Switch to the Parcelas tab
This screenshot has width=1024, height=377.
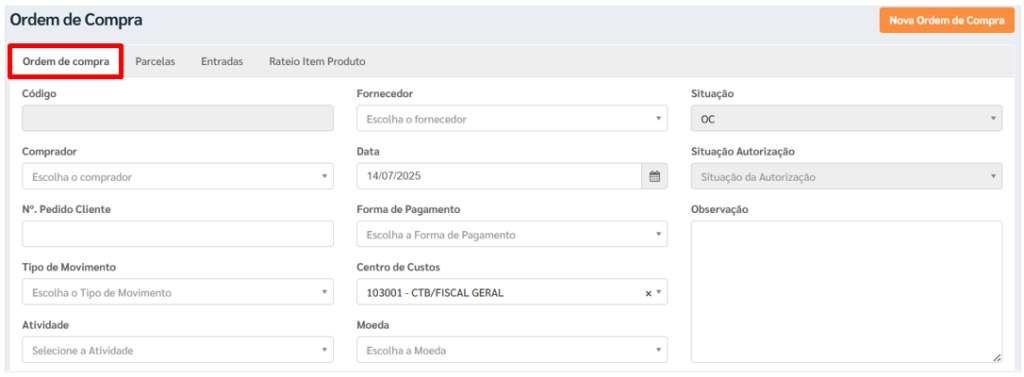click(155, 61)
